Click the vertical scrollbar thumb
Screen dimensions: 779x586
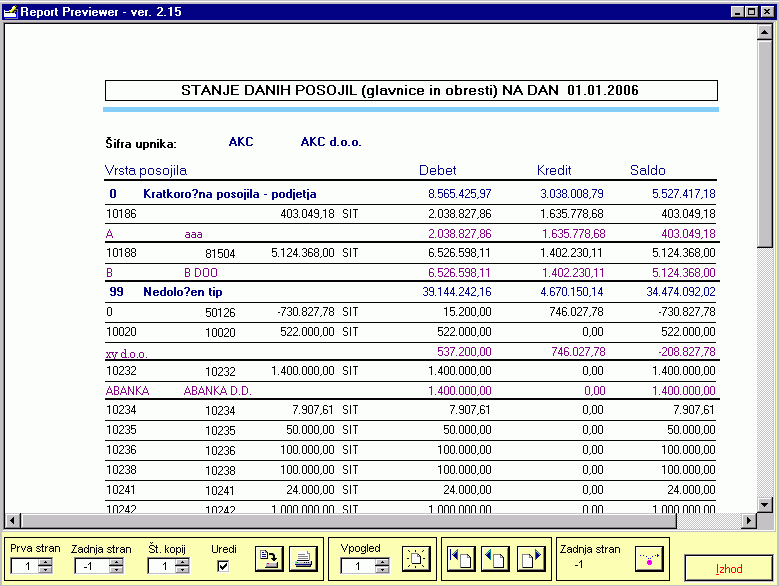pos(764,144)
